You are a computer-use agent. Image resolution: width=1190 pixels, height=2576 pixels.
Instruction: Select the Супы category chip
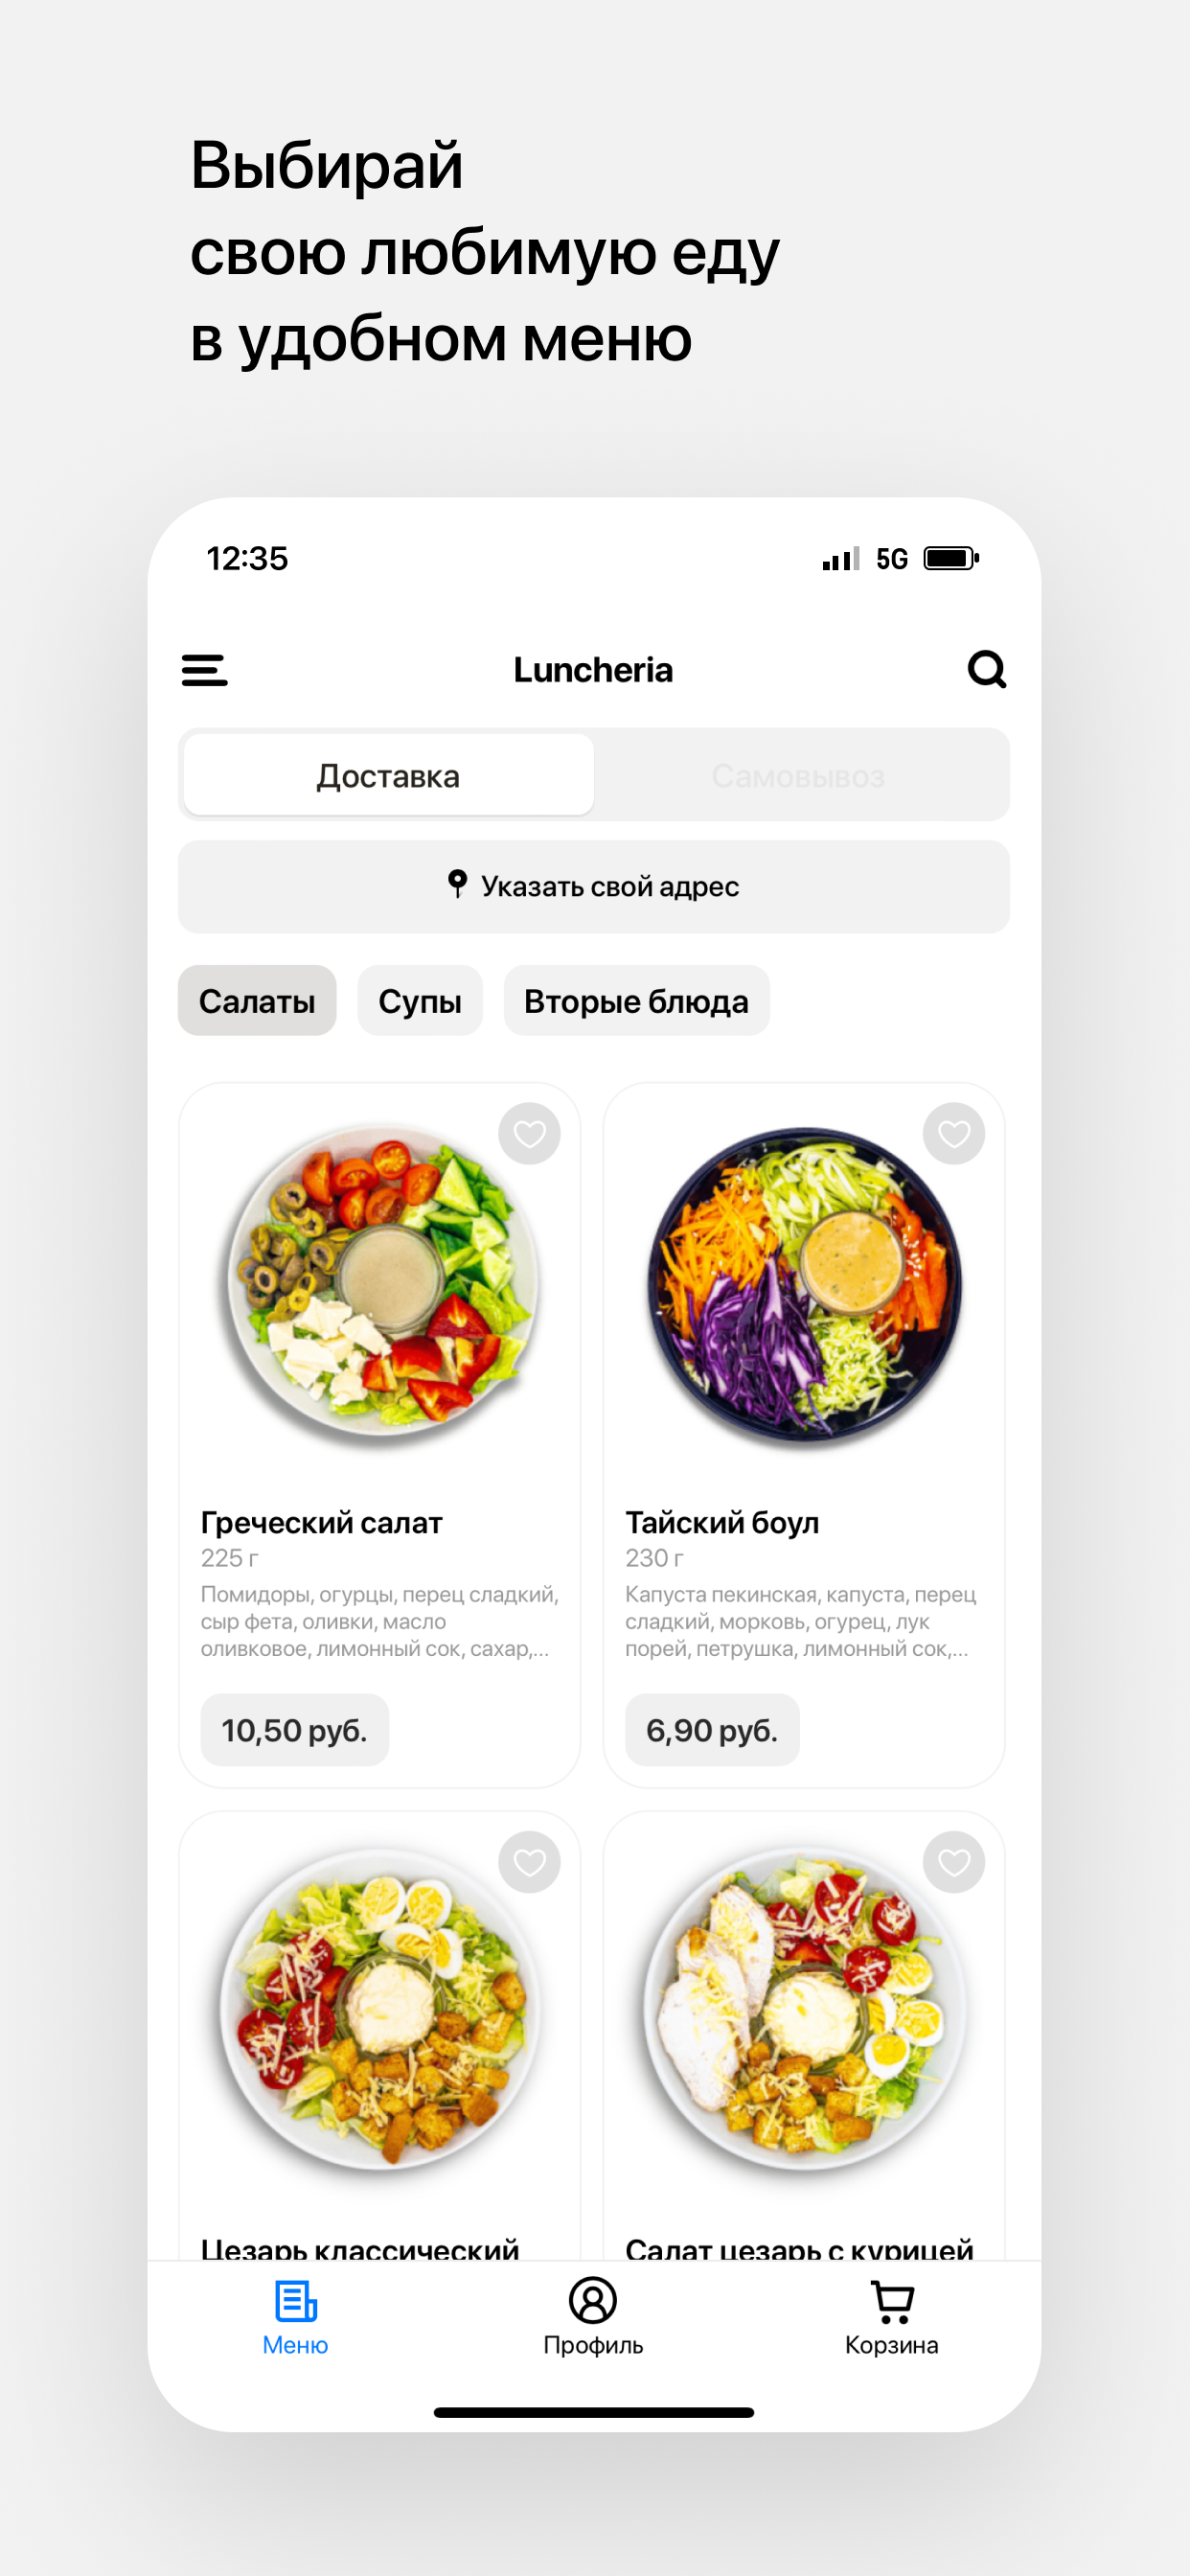[x=420, y=1000]
